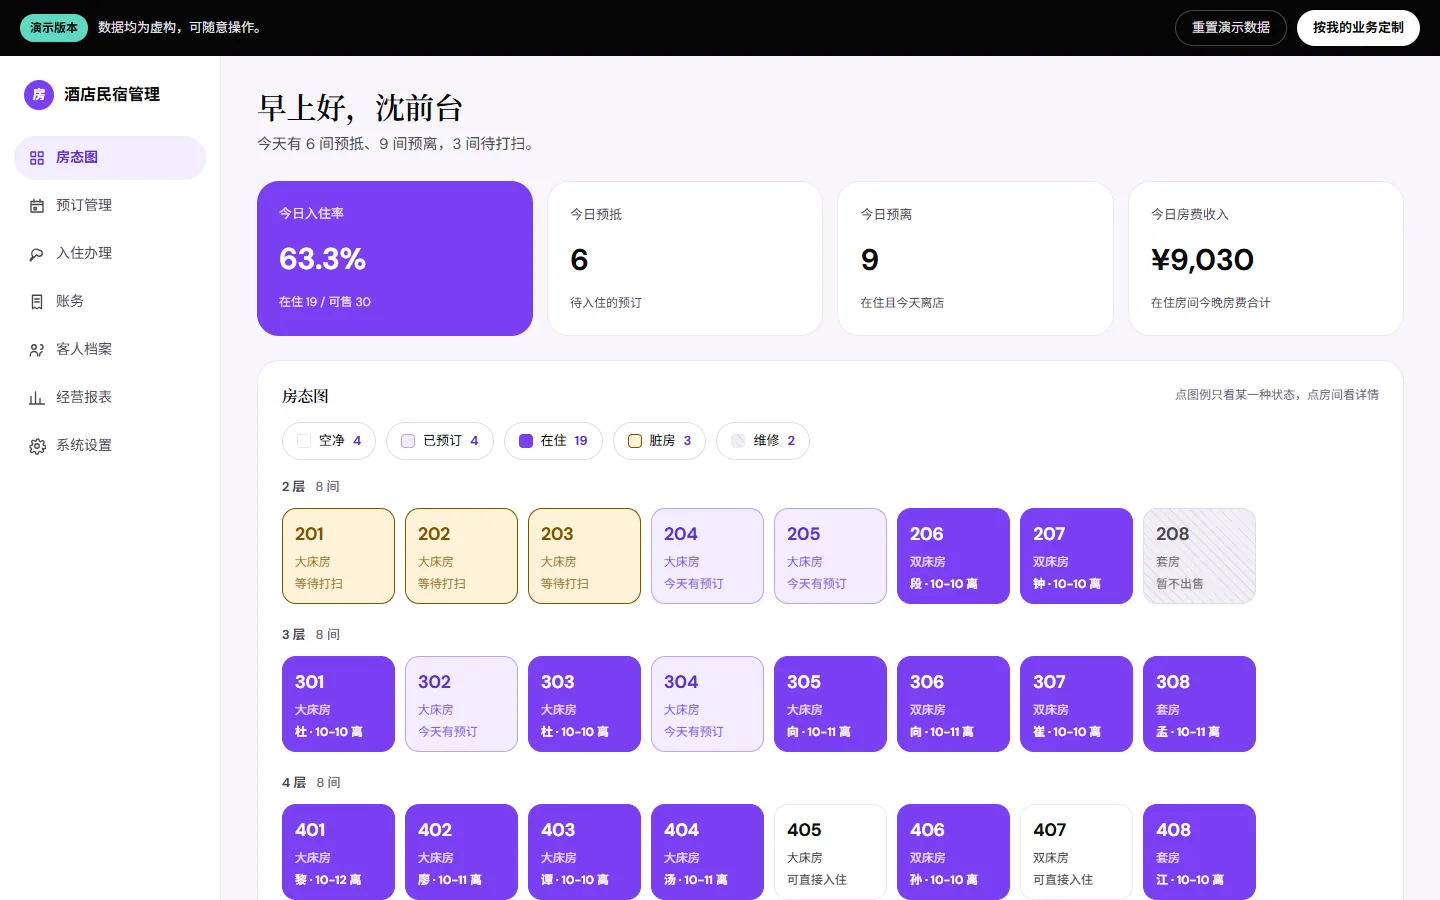Select room 408 suite

click(x=1199, y=852)
